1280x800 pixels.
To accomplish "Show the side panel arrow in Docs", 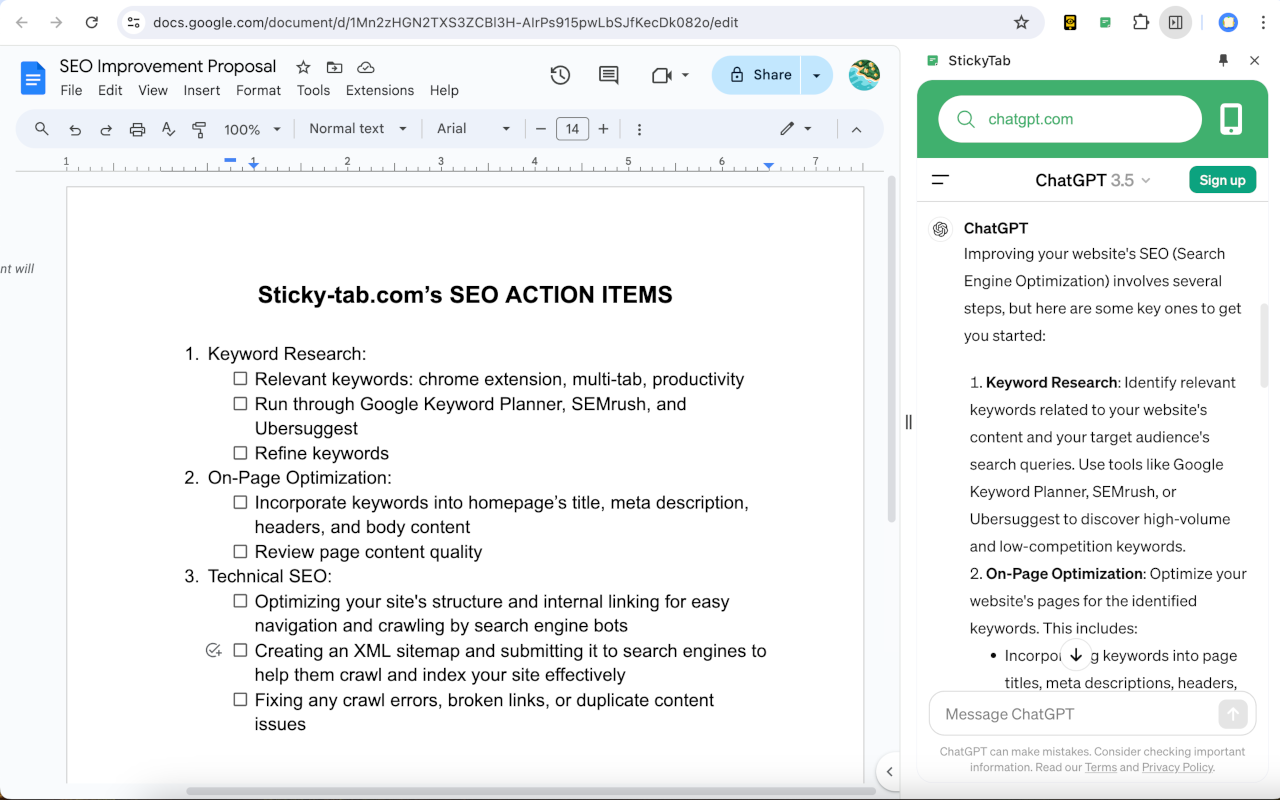I will (889, 771).
